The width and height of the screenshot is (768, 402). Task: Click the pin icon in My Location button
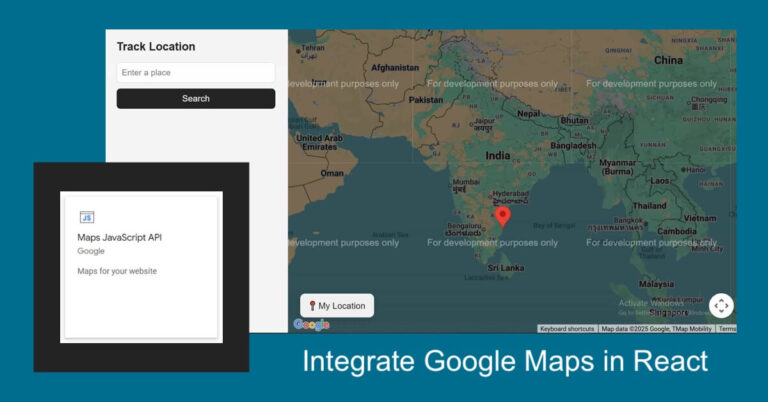click(x=312, y=306)
